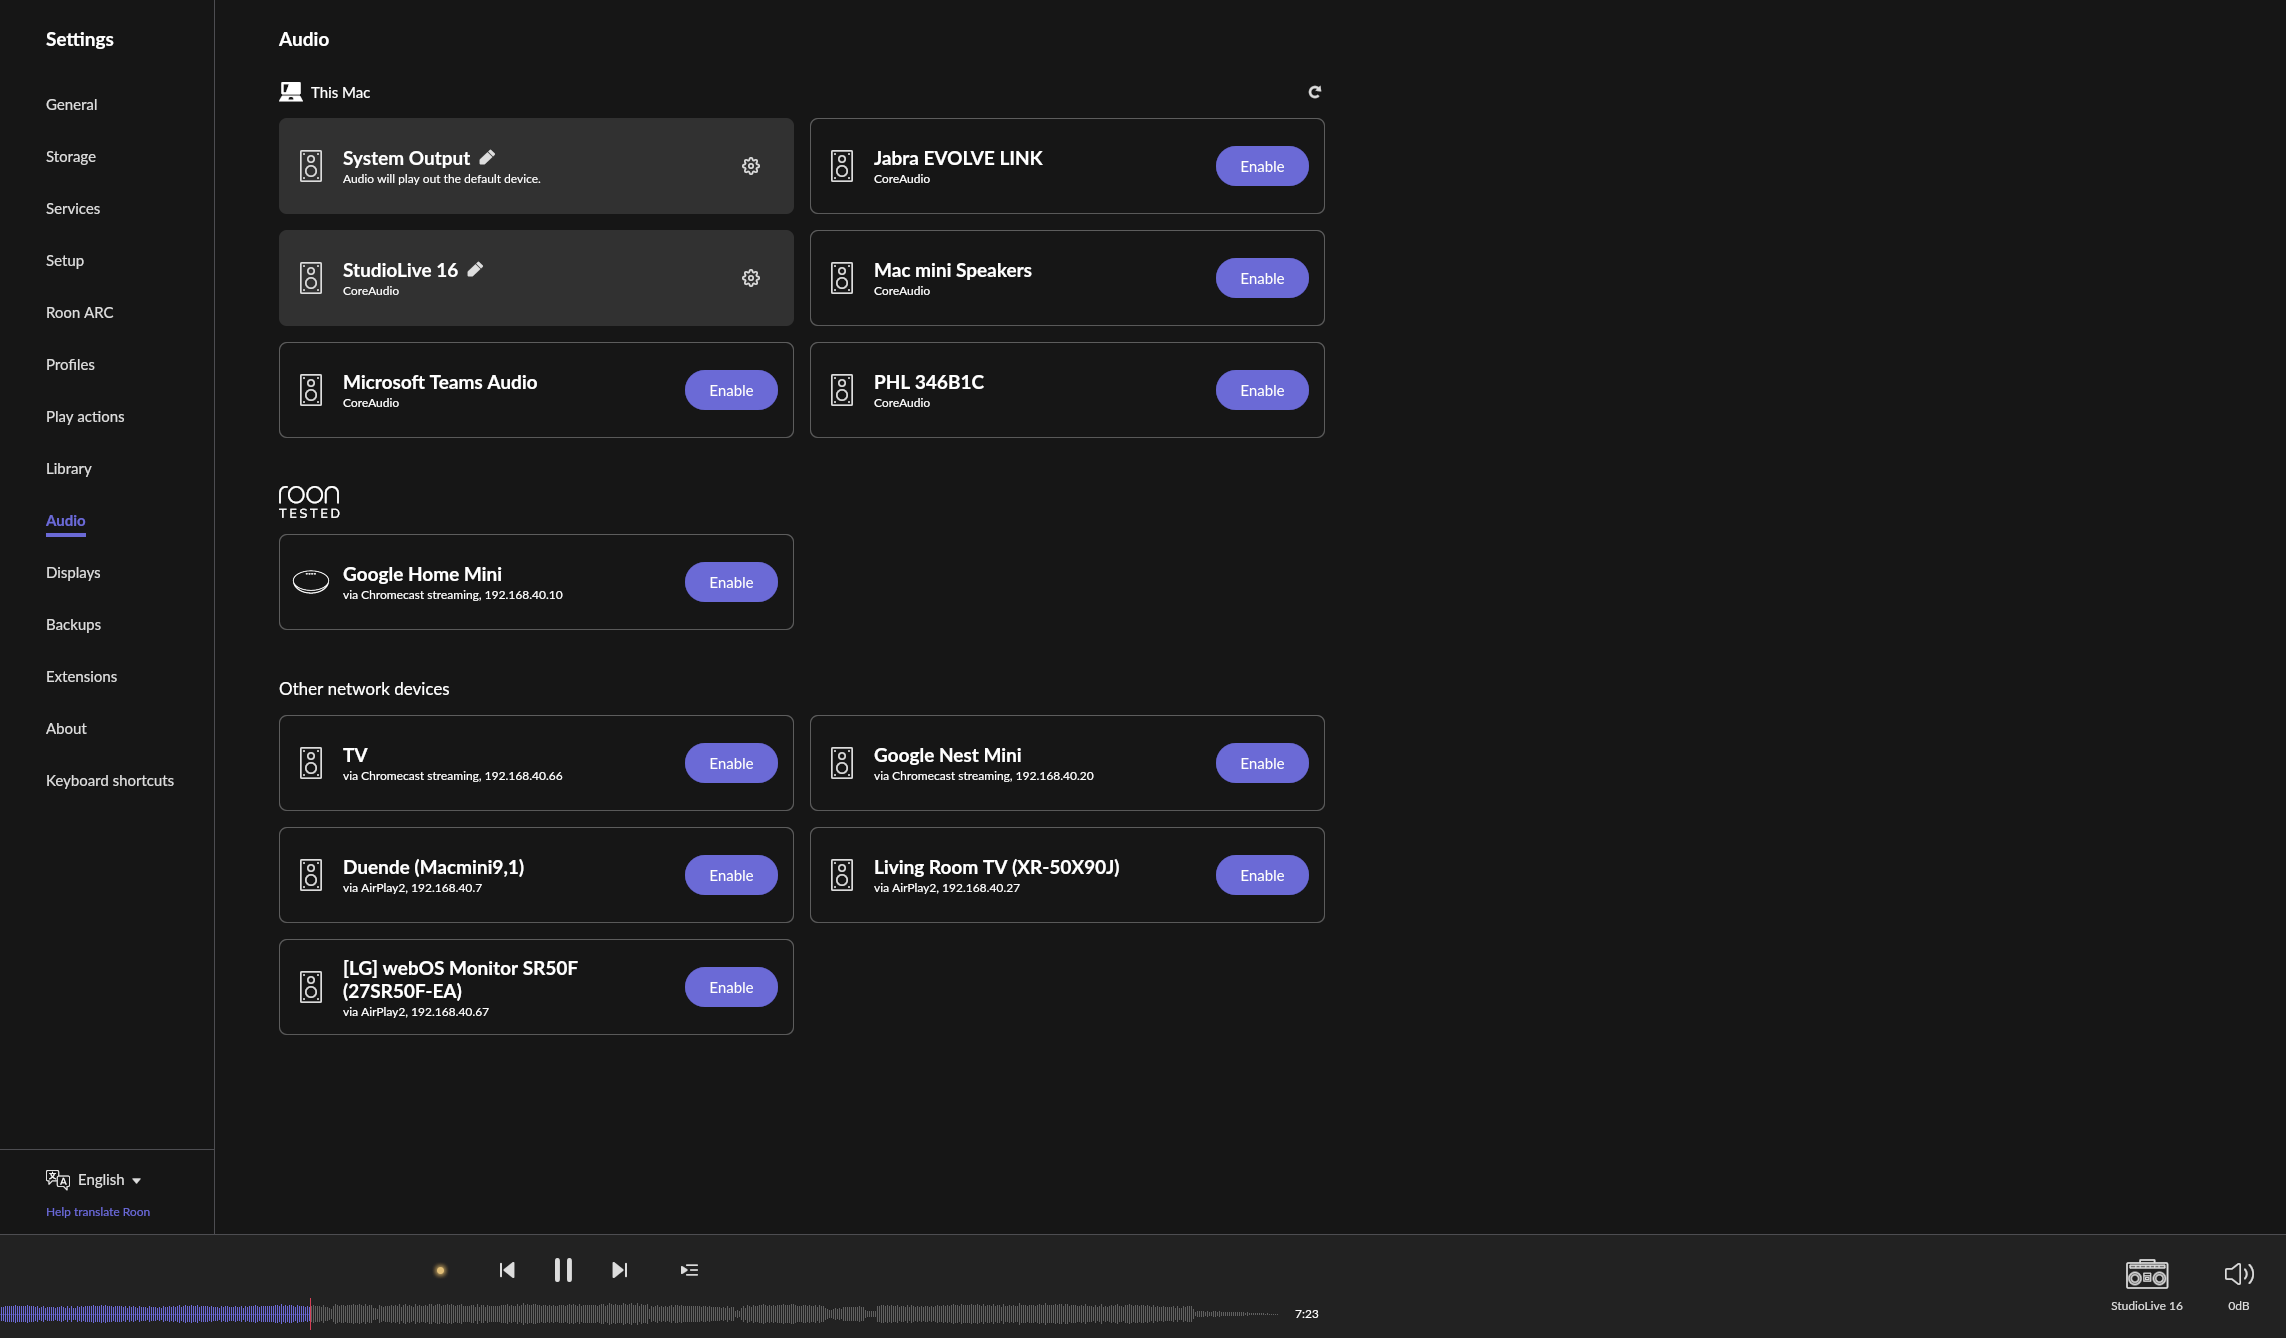
Task: Refresh the This Mac audio devices list
Action: [1315, 92]
